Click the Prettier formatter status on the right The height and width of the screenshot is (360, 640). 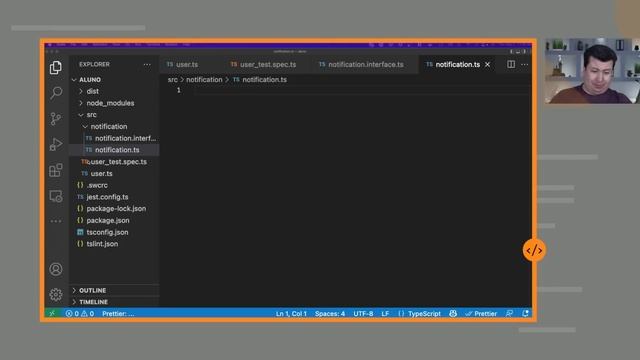click(x=481, y=313)
